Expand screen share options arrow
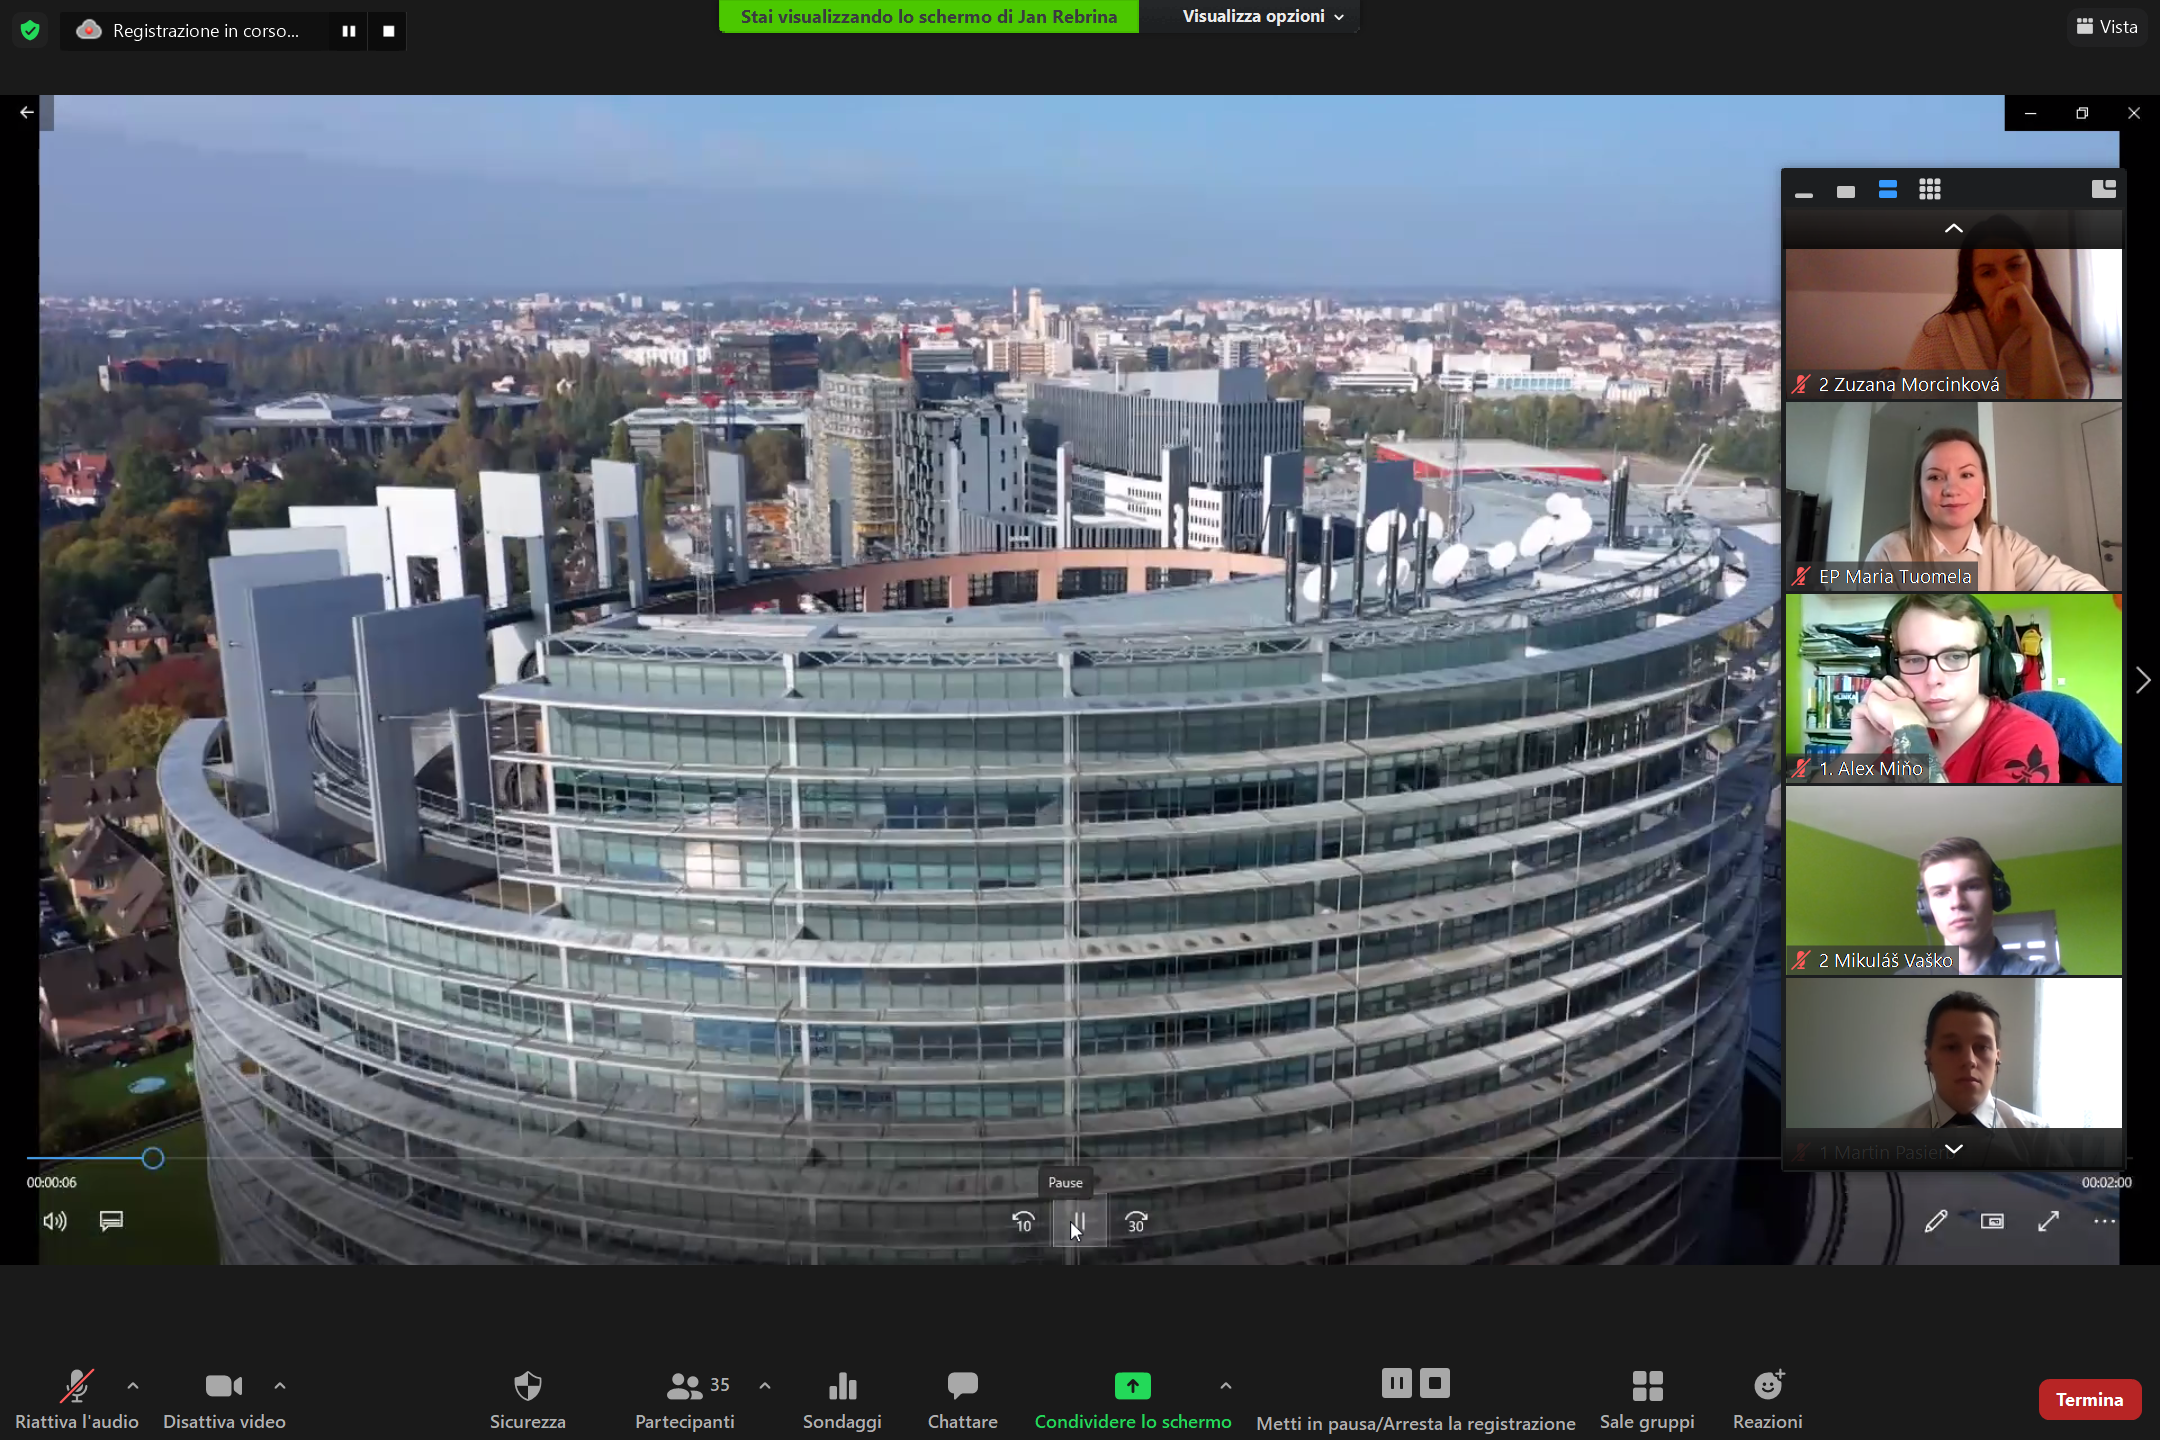 point(1226,1386)
